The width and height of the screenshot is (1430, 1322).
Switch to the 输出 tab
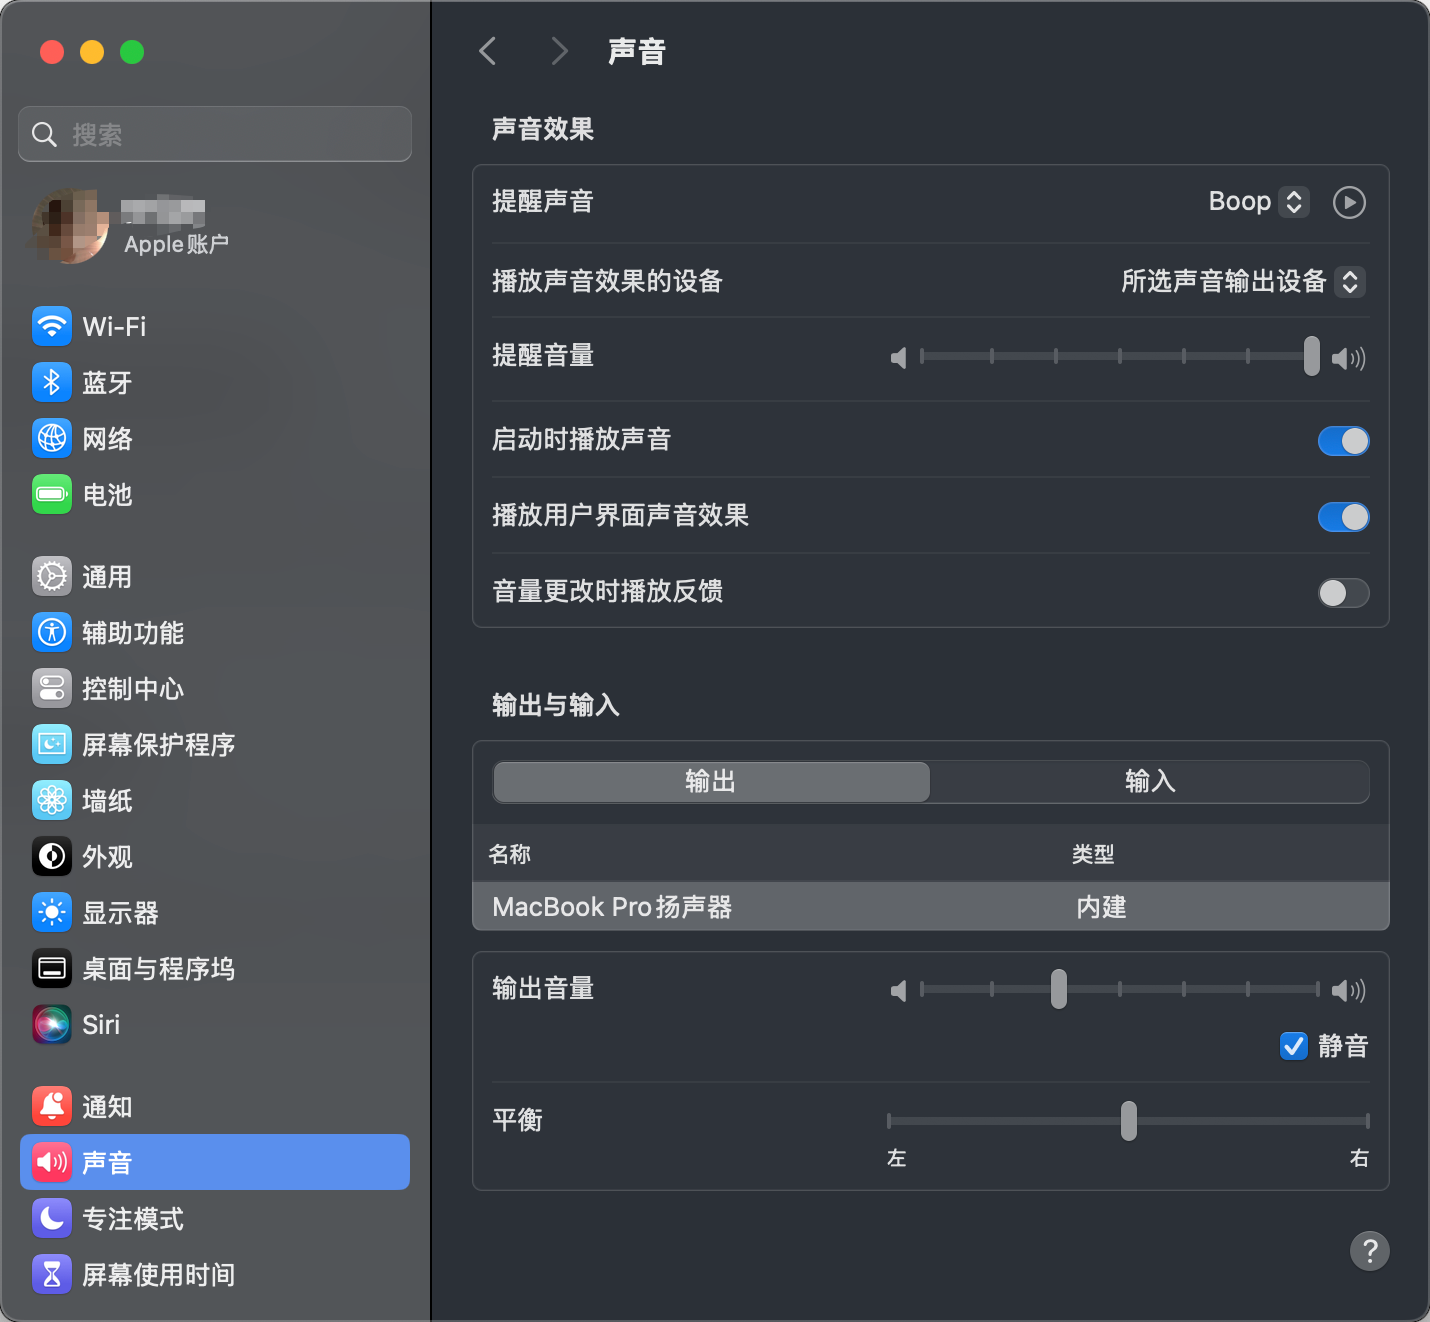tap(711, 782)
